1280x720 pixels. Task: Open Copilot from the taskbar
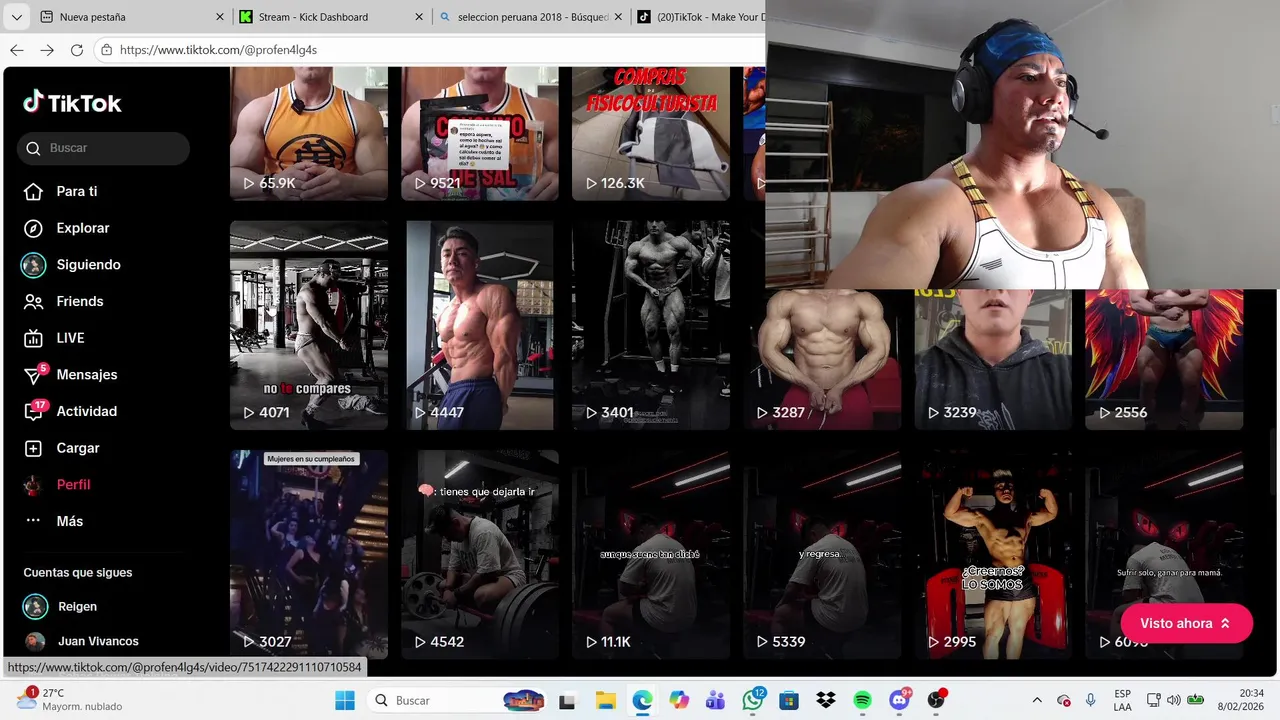tap(679, 700)
